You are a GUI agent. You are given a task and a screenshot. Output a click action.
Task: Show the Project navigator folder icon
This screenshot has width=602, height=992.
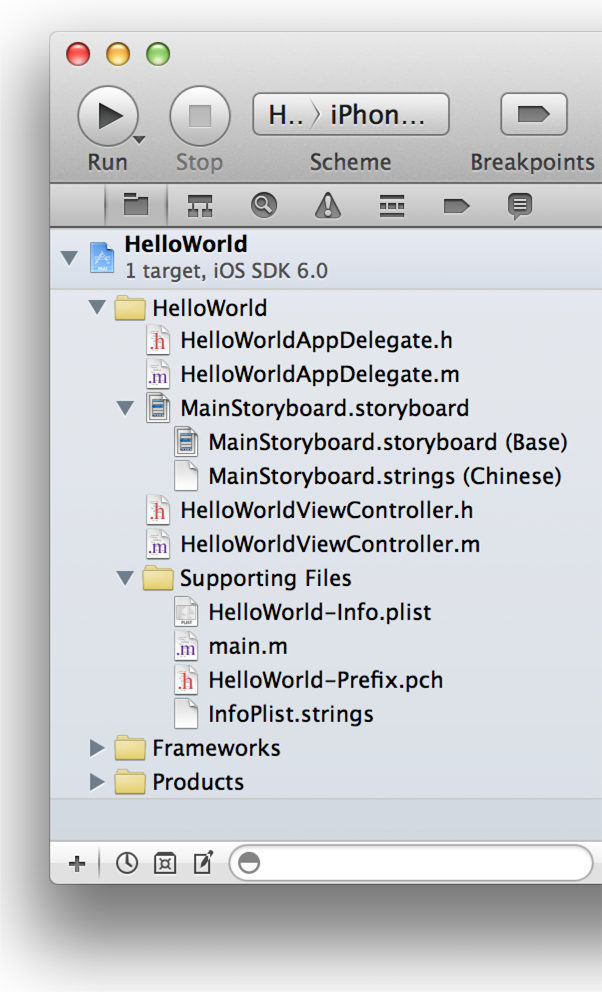135,205
